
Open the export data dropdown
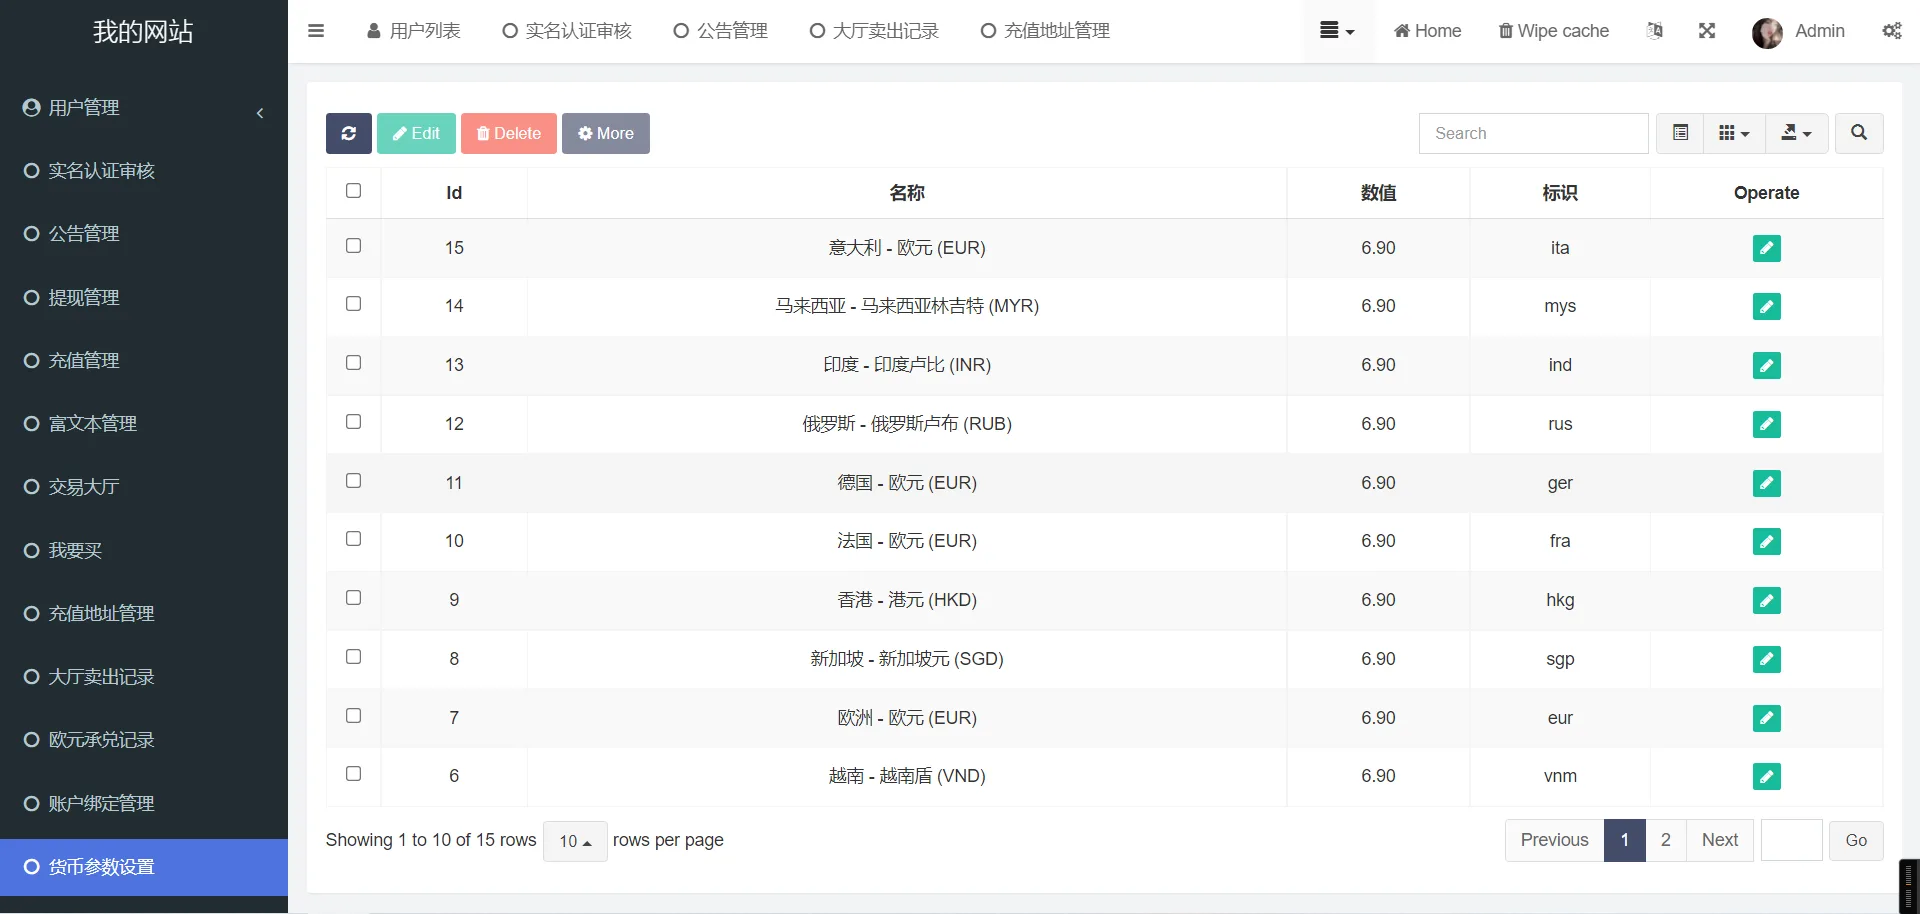[1796, 133]
